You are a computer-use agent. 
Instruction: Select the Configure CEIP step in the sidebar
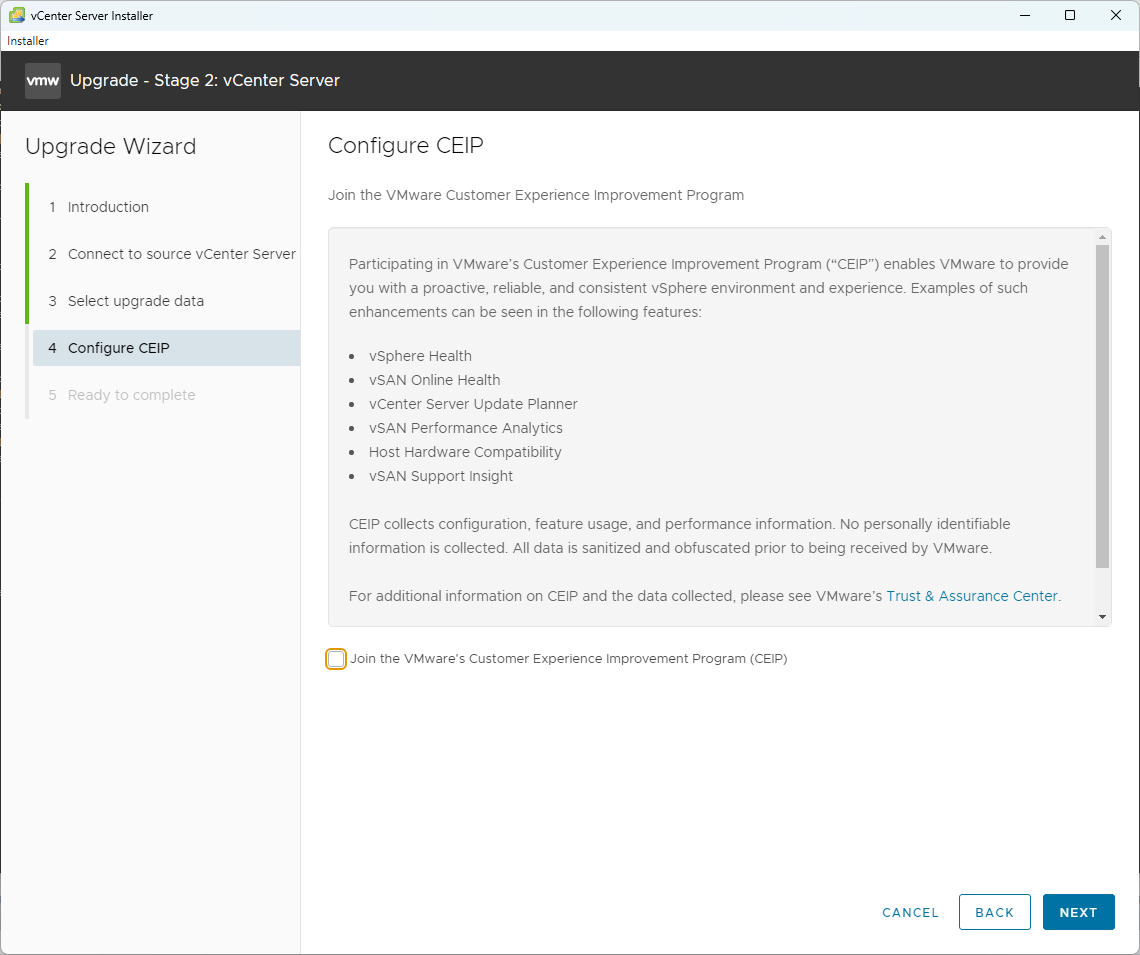118,348
